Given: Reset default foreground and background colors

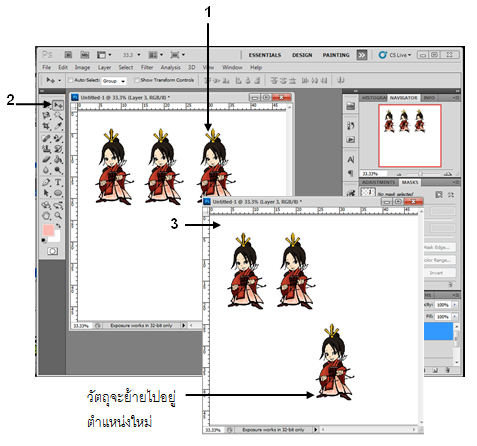Looking at the screenshot, I should 44,240.
